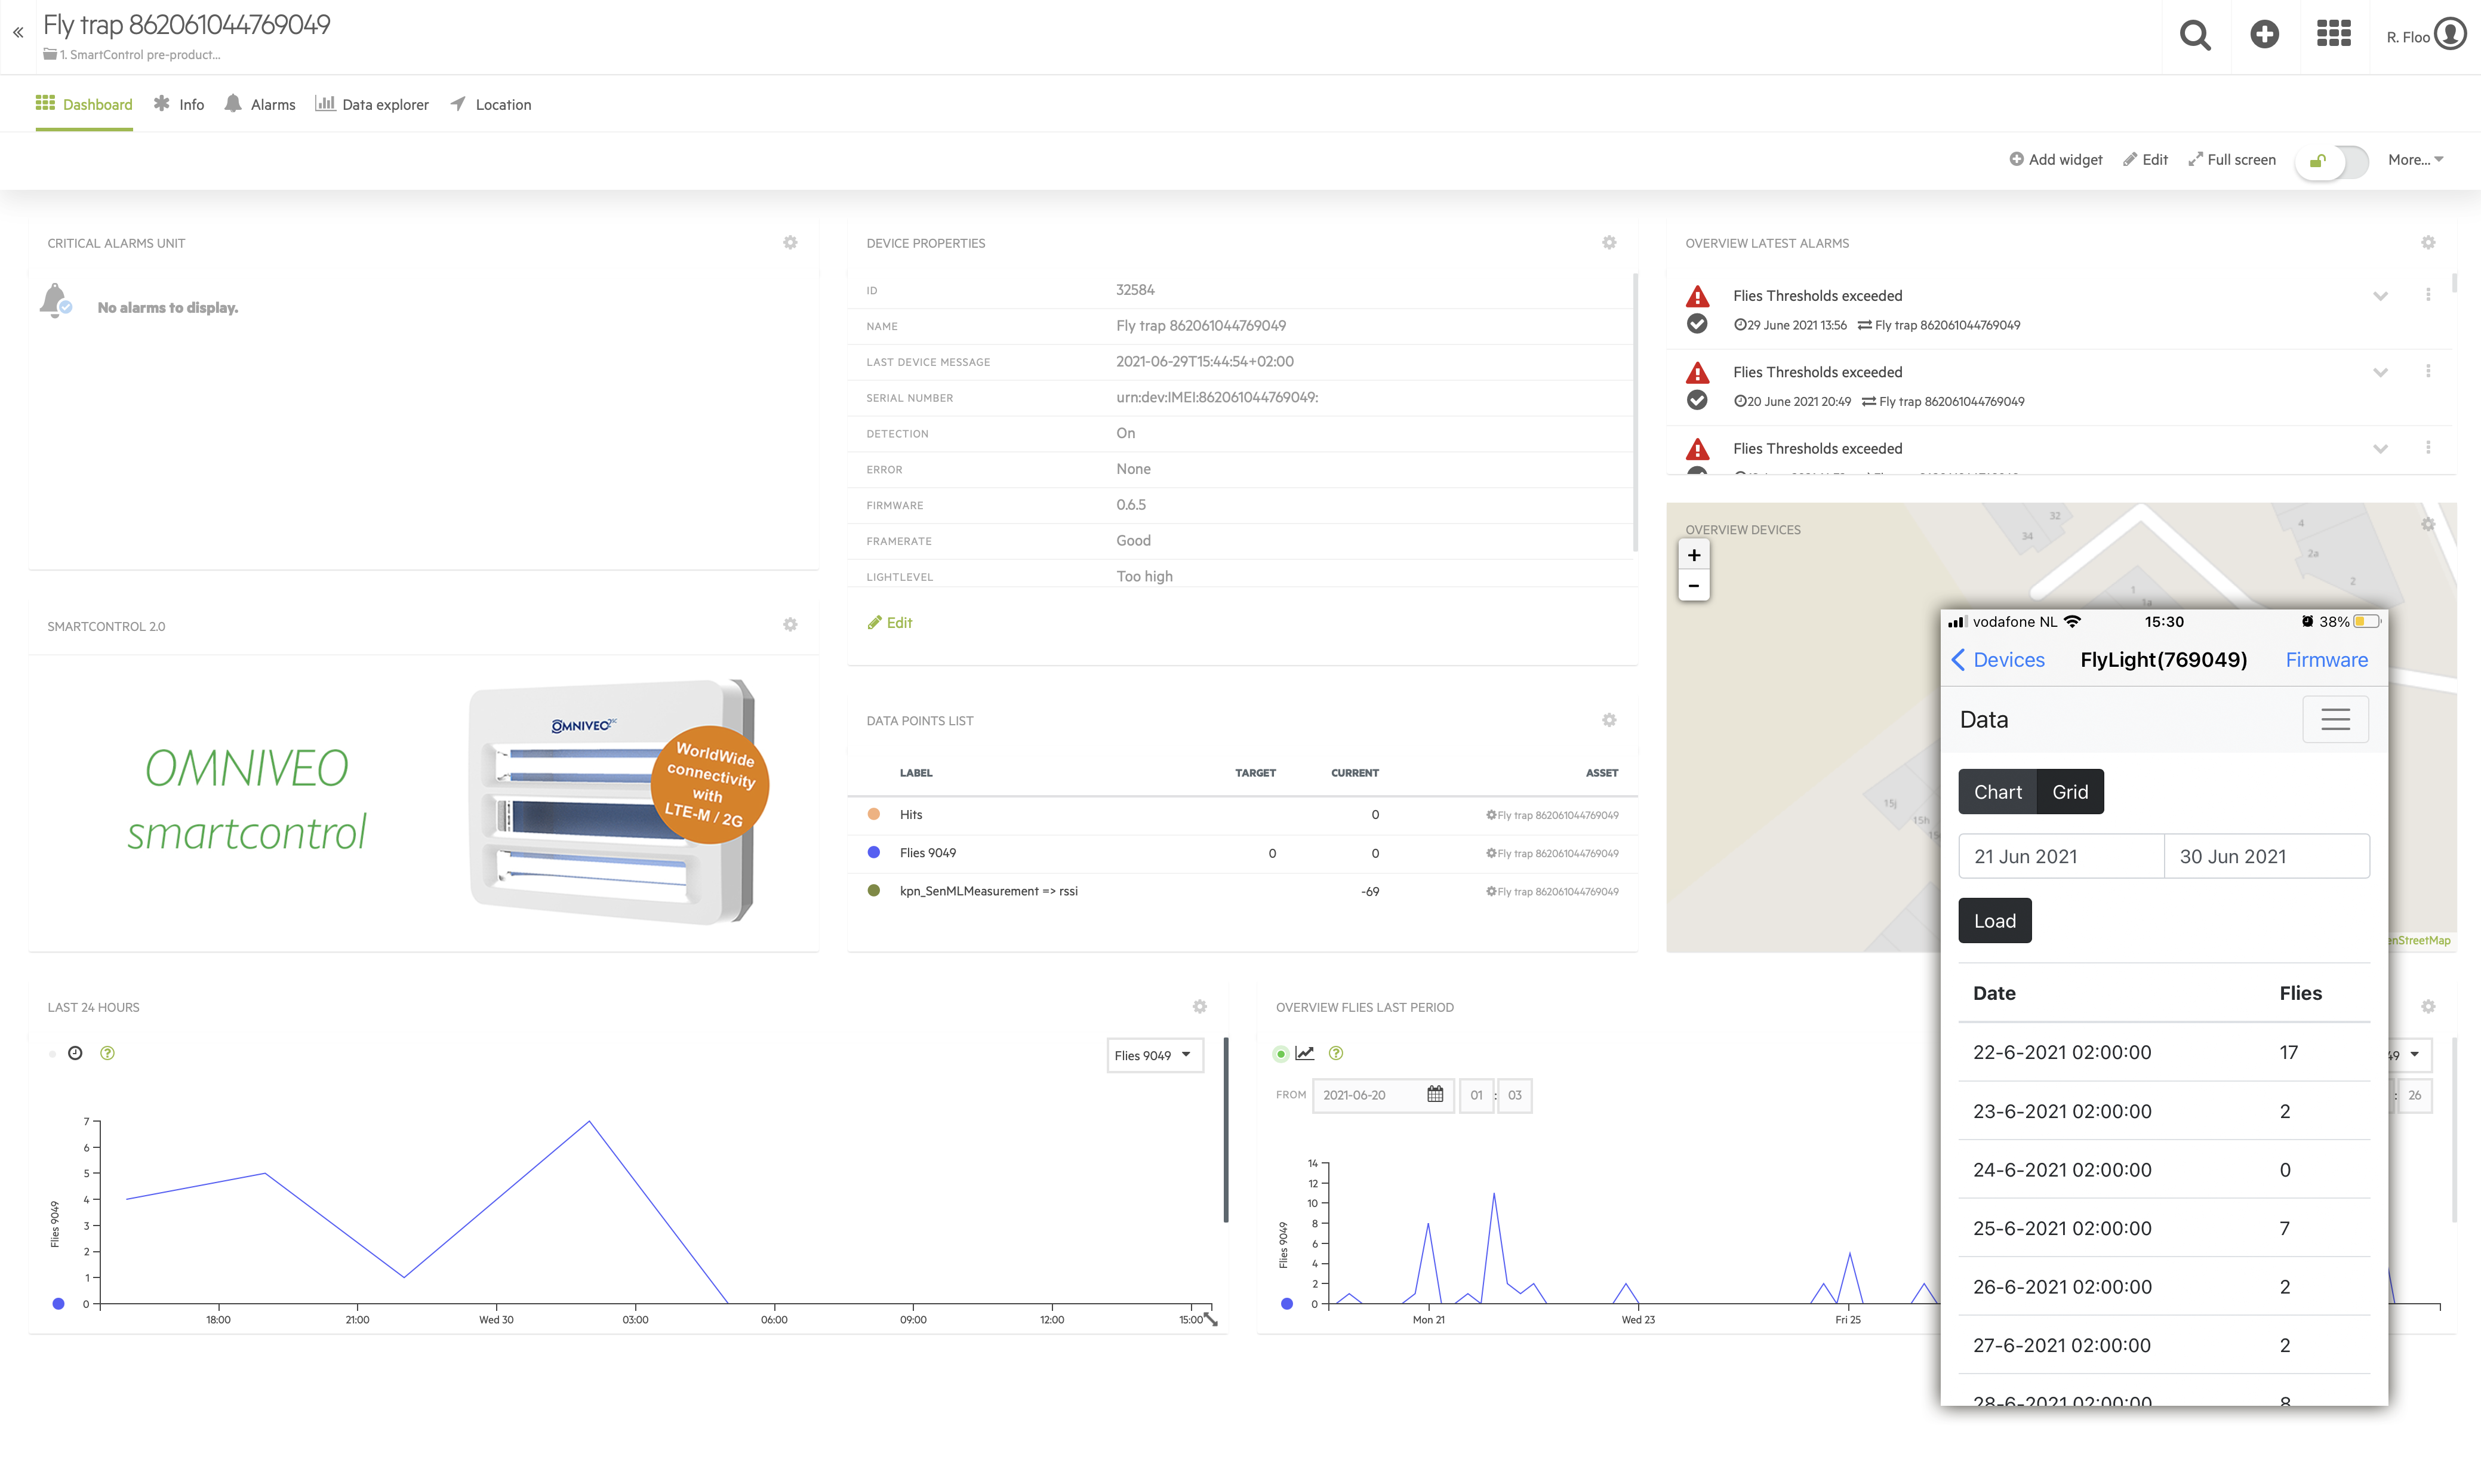Zoom in on the devices map

[x=1694, y=555]
